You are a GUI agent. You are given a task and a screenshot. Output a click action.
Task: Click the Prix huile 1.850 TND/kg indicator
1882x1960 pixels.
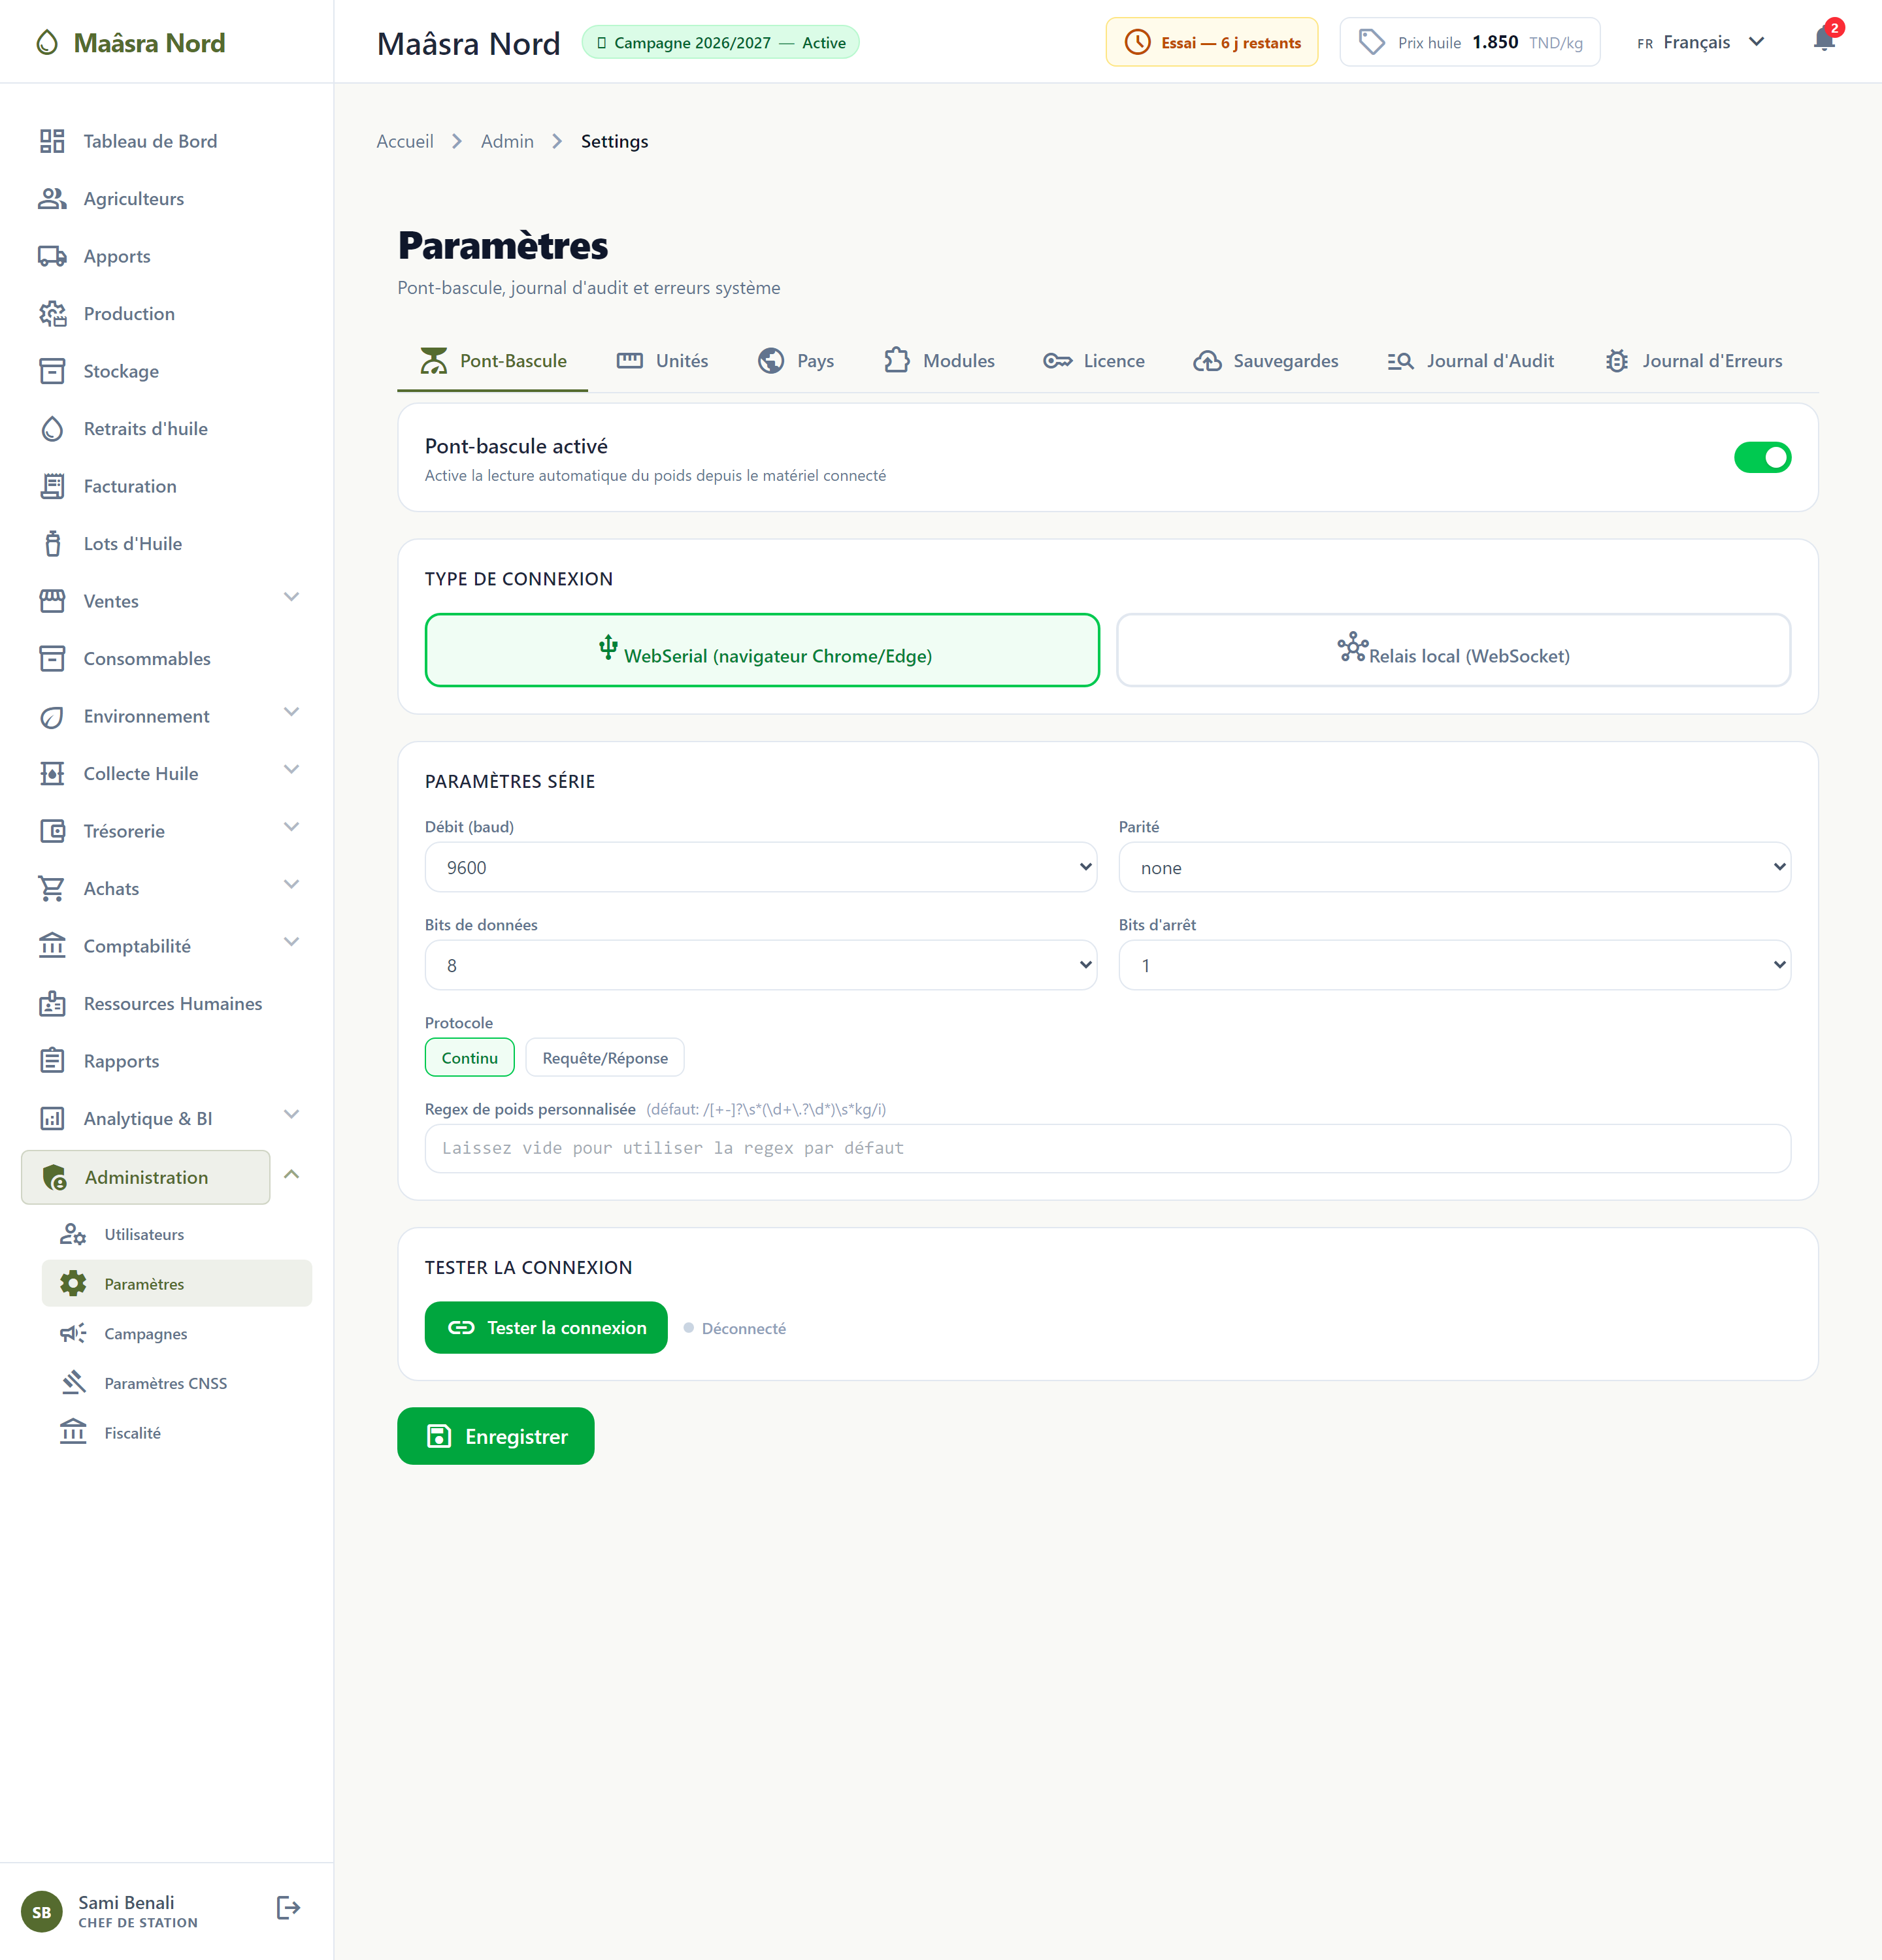click(x=1470, y=42)
